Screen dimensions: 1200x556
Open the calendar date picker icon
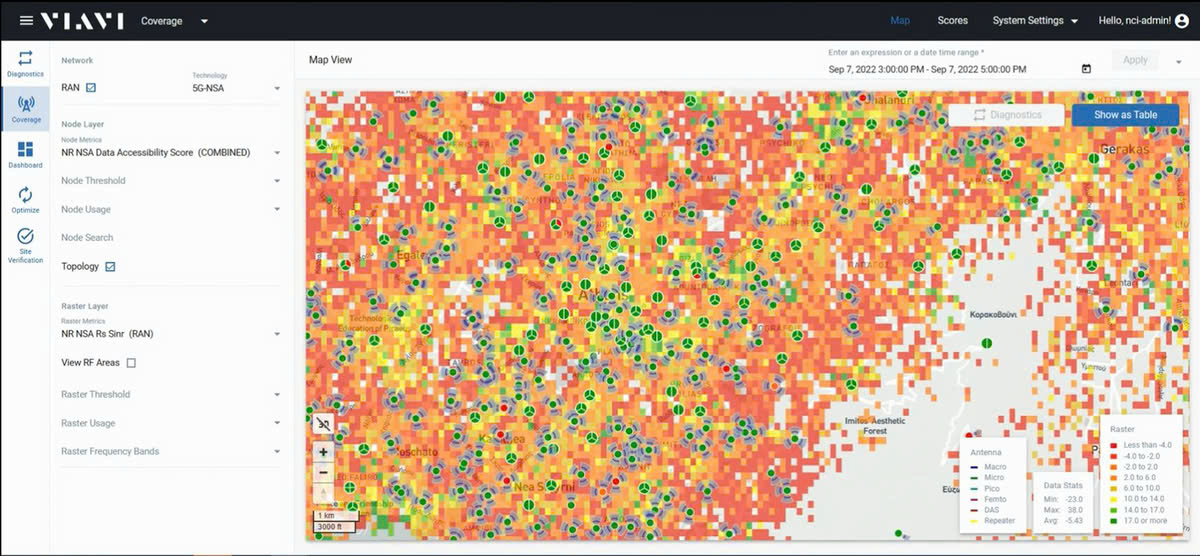point(1086,69)
